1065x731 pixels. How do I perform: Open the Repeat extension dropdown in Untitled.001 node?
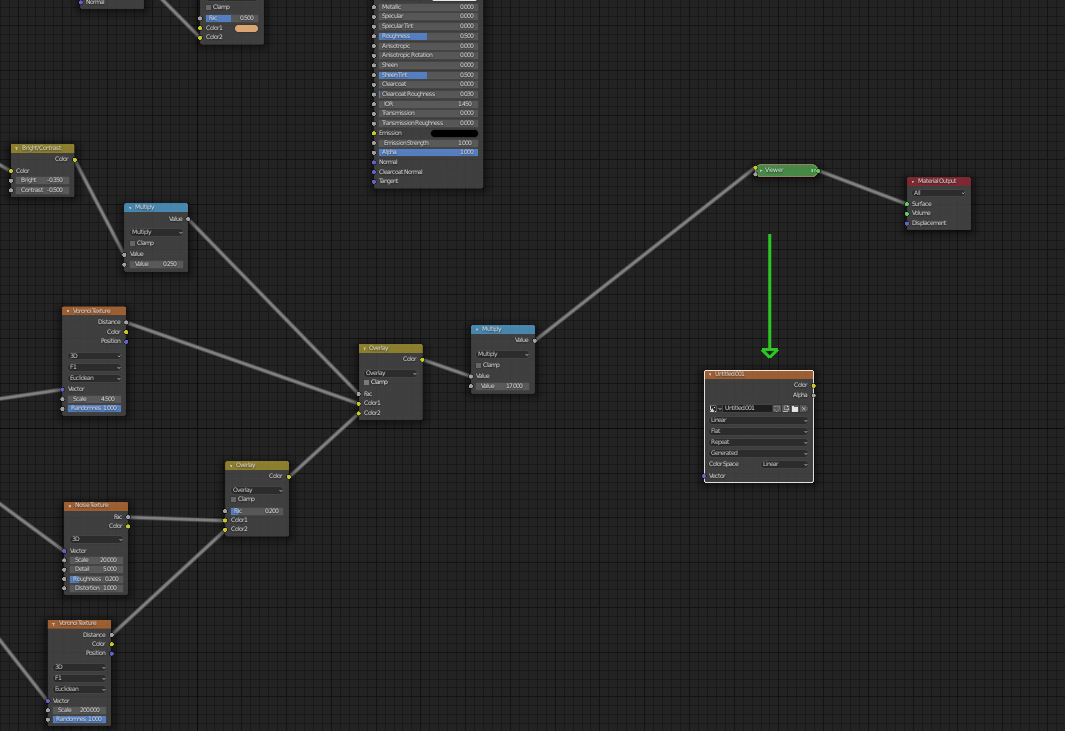pos(759,442)
